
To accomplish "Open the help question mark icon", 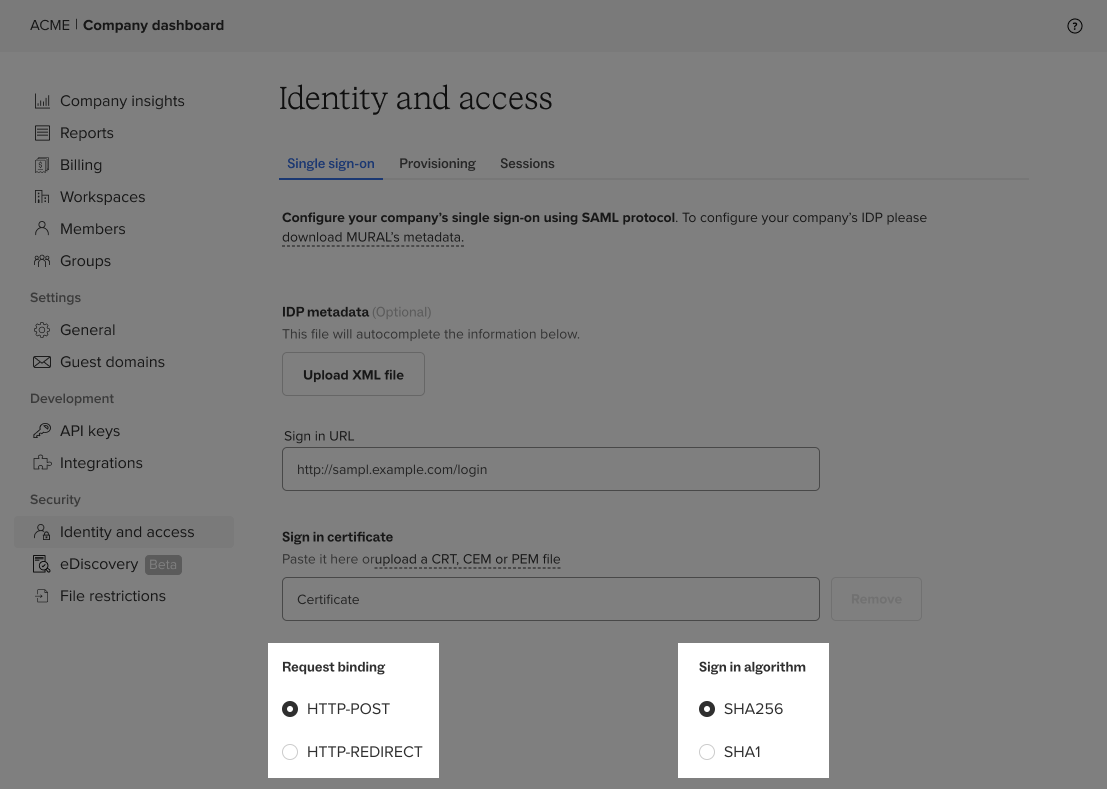I will tap(1075, 26).
